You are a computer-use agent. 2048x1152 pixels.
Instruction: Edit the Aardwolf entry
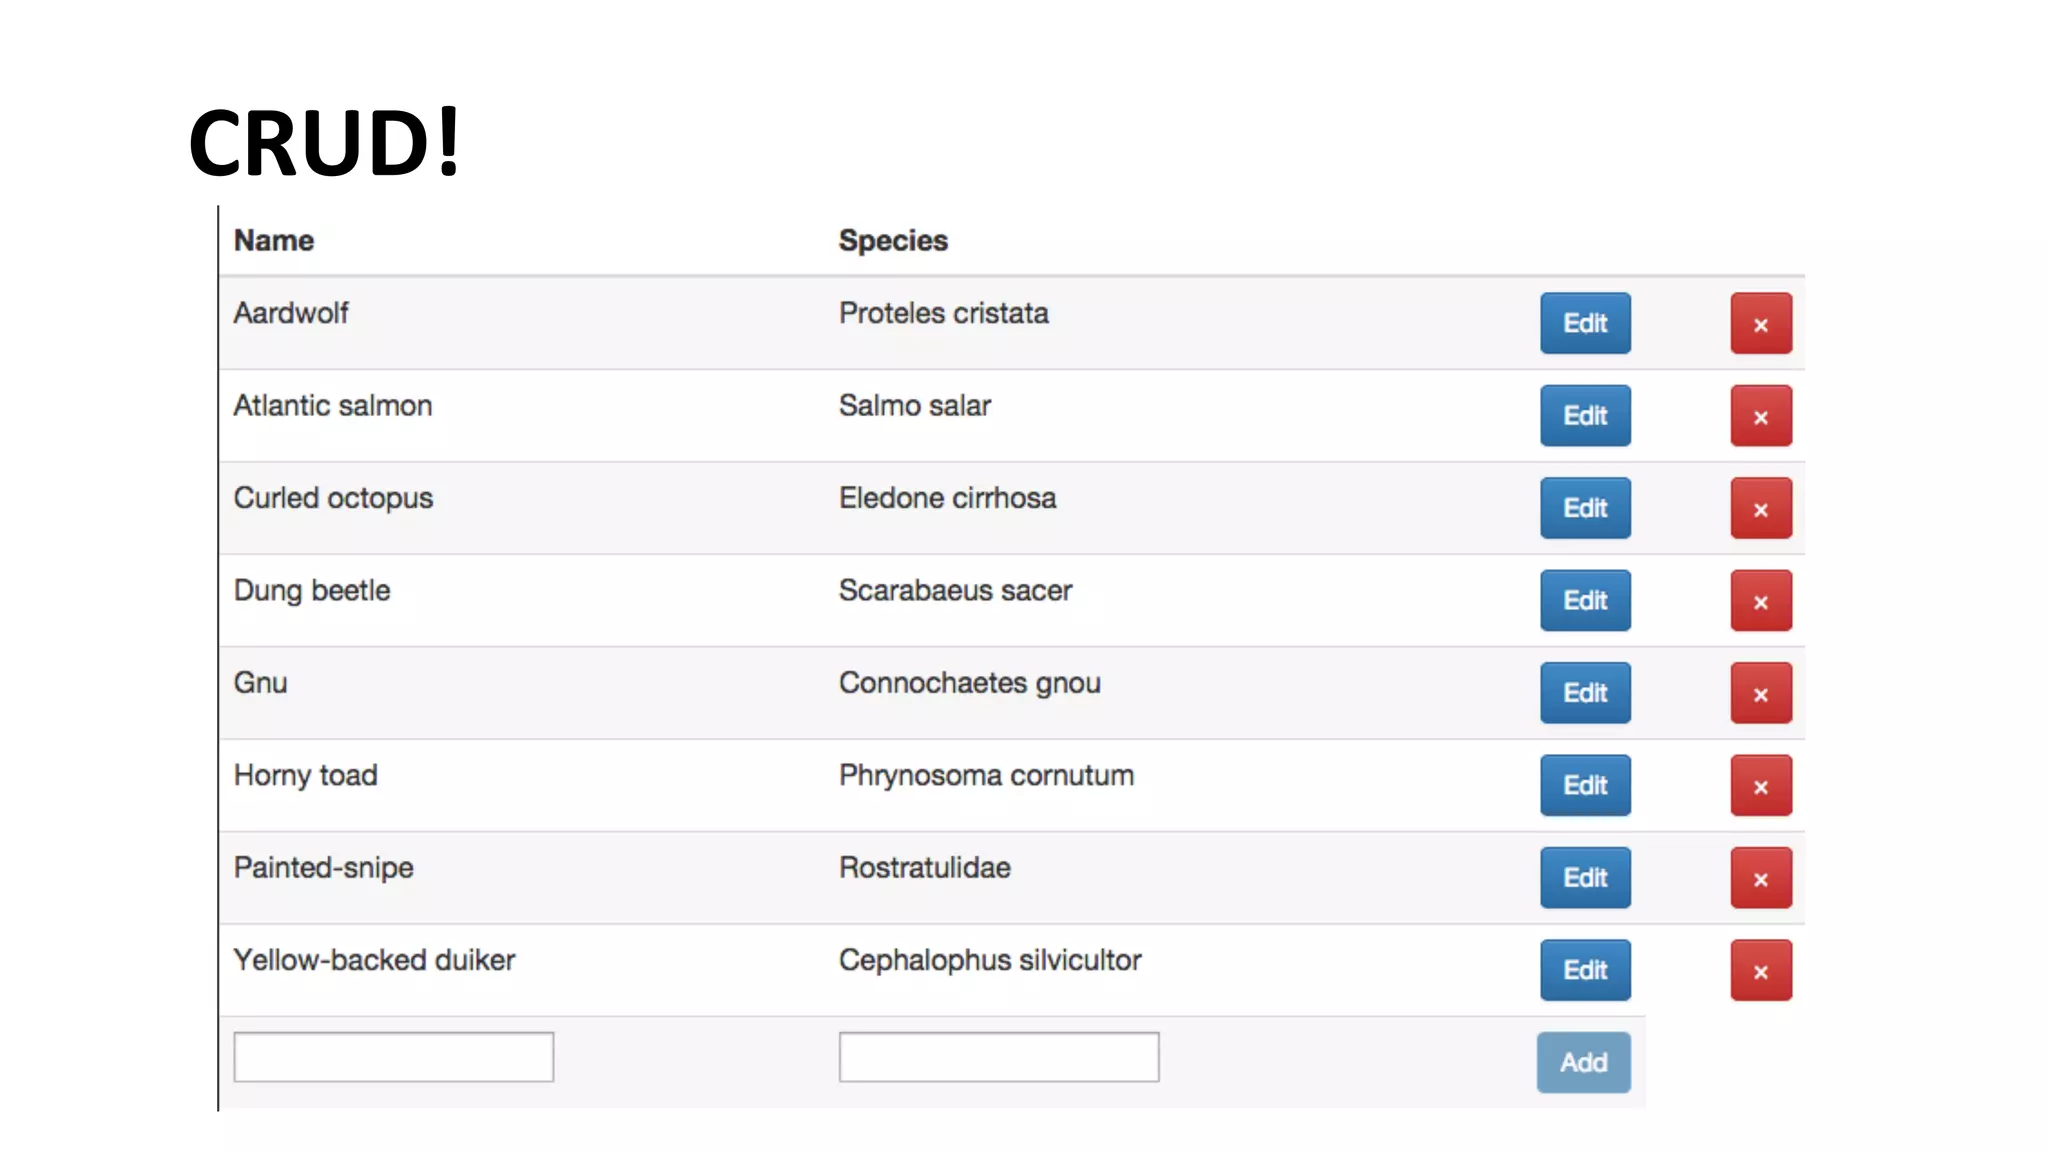[1584, 323]
